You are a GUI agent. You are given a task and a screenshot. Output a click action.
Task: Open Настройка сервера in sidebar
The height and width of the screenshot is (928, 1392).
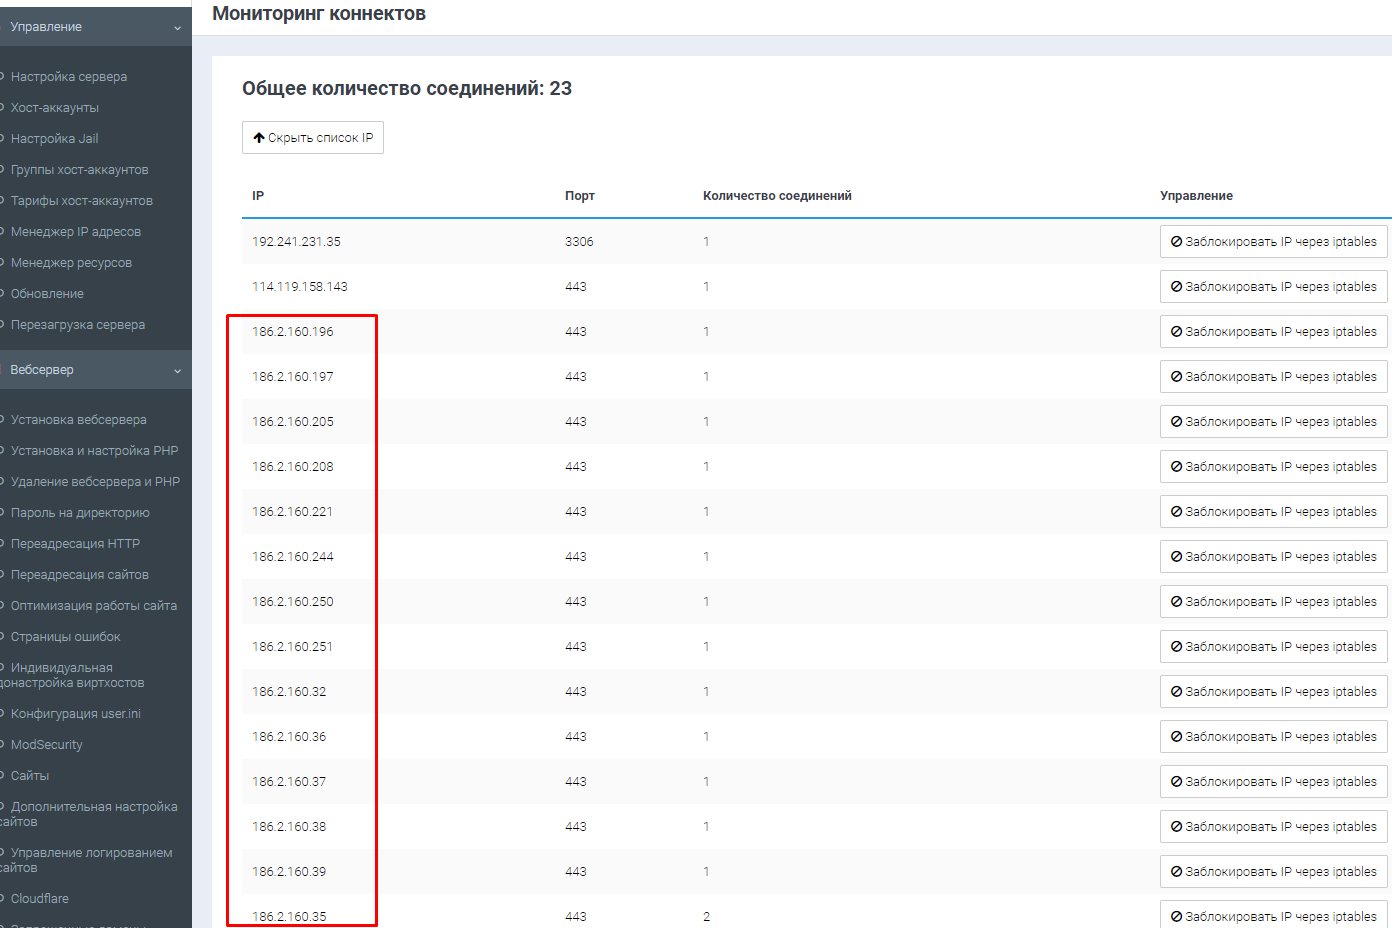[69, 77]
